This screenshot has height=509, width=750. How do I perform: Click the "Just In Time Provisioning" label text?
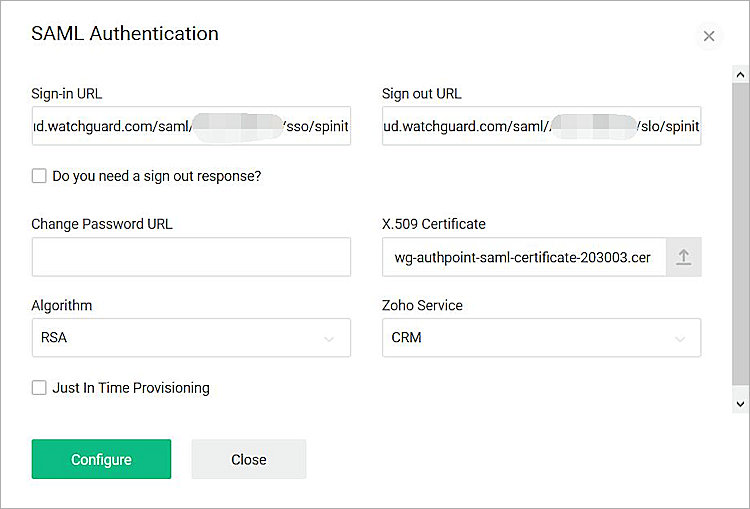click(x=131, y=388)
